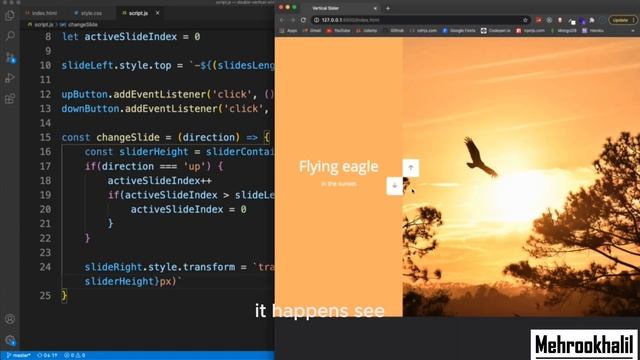Viewport: 640px width, 360px height.
Task: Click 'upButton.addEventListener' on line 12
Action: point(133,94)
